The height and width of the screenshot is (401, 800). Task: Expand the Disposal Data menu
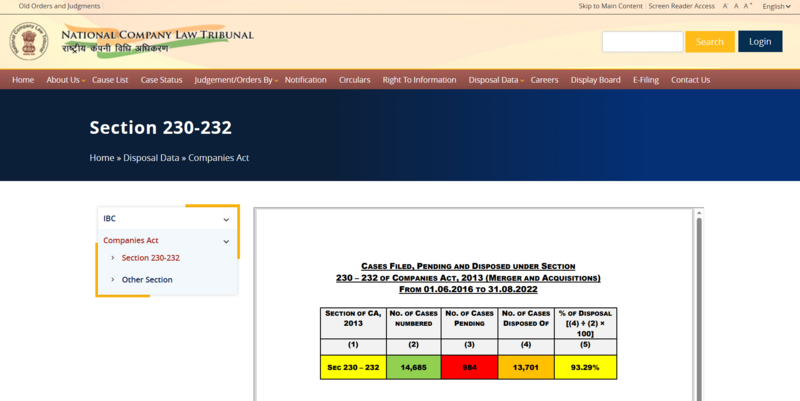tap(496, 80)
